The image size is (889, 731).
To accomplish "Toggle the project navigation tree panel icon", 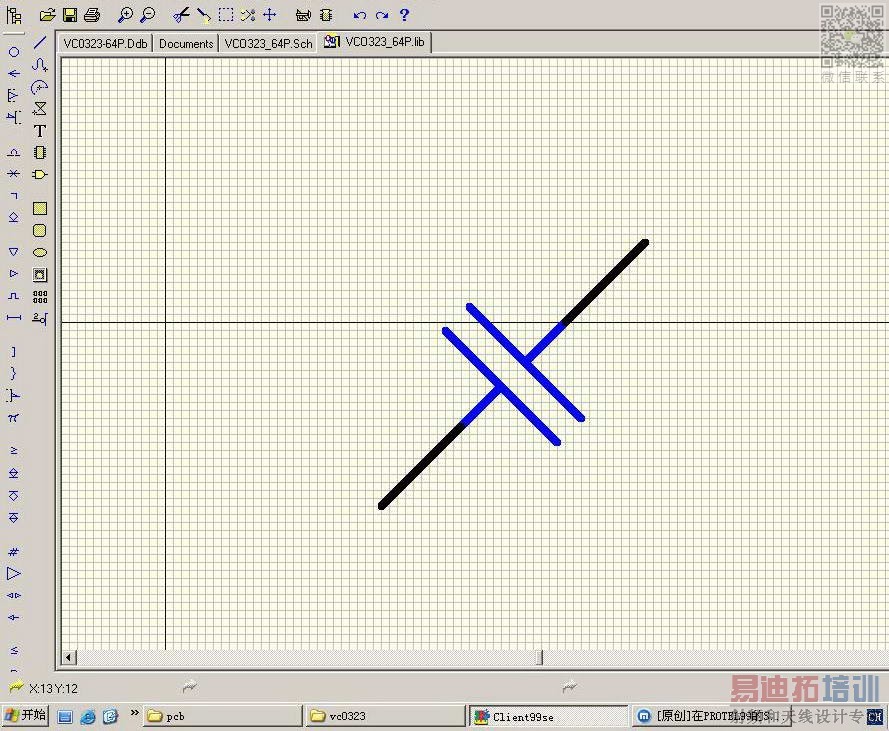I will (x=14, y=15).
